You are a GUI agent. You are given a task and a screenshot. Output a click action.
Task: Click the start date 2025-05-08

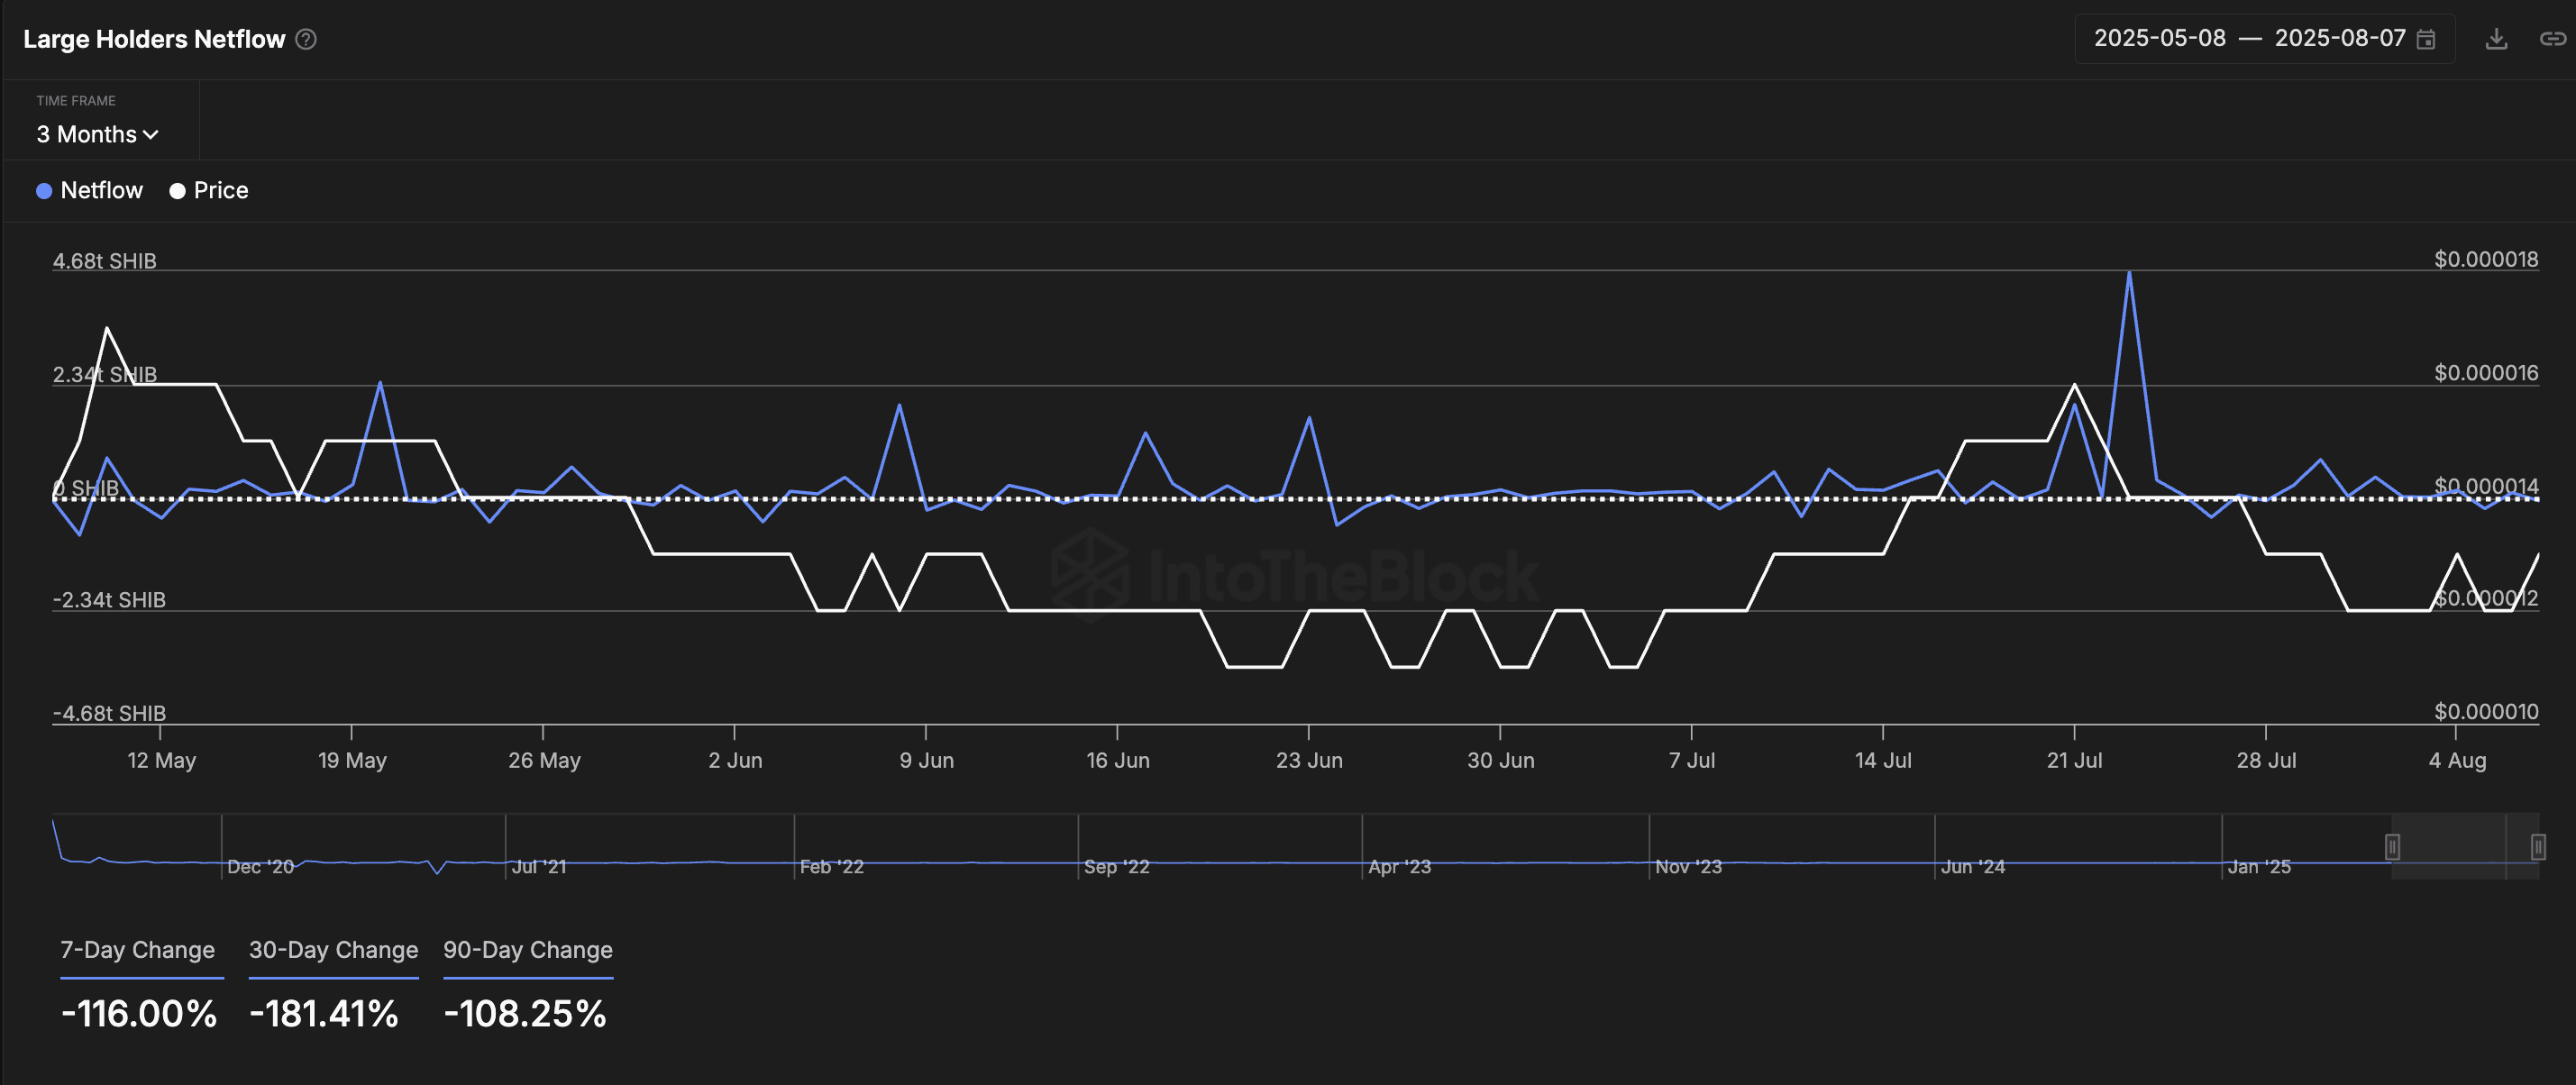(x=2159, y=39)
